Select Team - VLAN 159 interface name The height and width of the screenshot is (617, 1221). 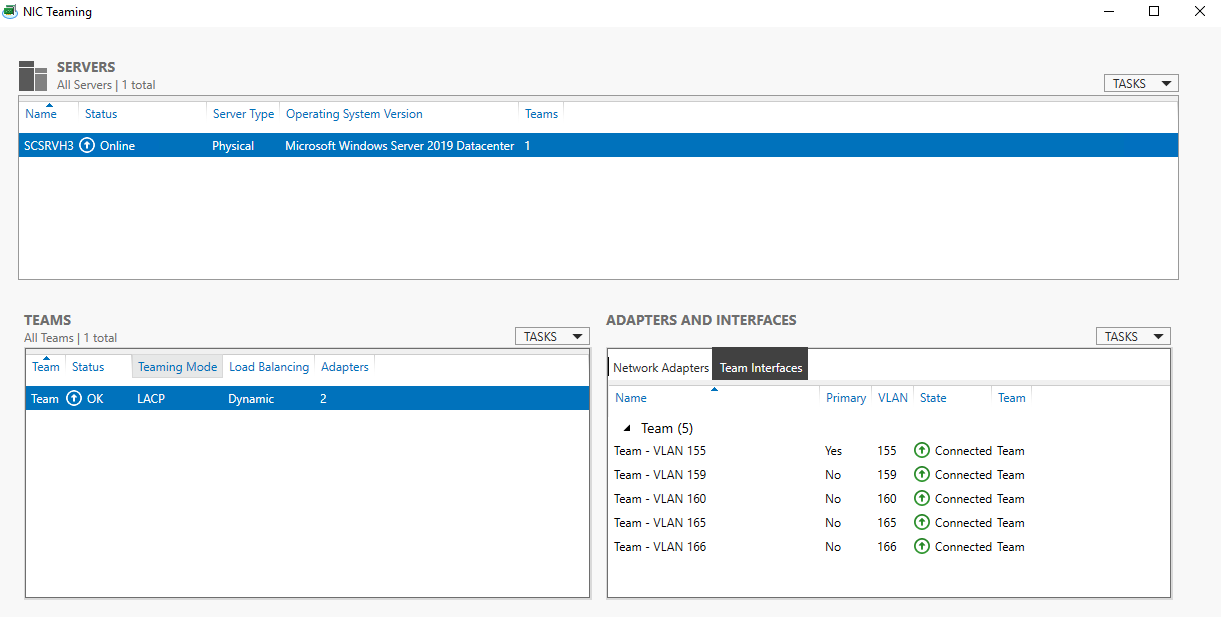point(660,475)
